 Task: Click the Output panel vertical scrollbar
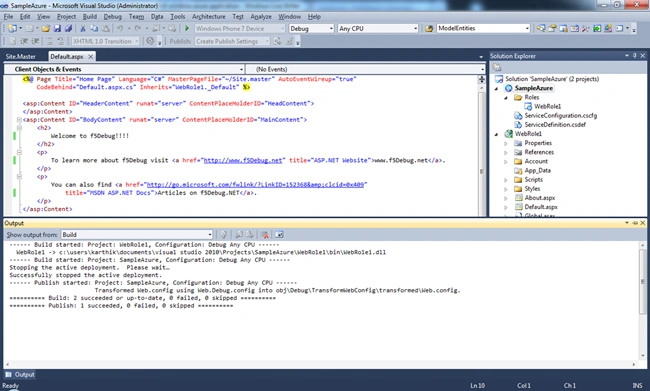[643, 282]
